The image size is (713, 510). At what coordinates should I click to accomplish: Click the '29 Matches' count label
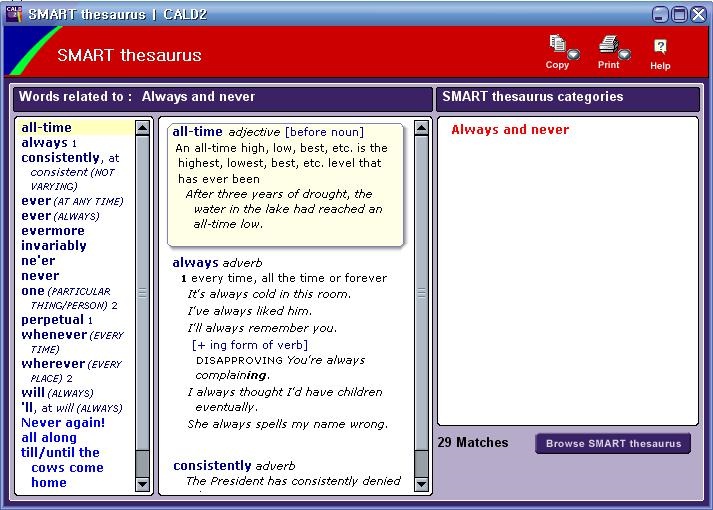coord(473,442)
